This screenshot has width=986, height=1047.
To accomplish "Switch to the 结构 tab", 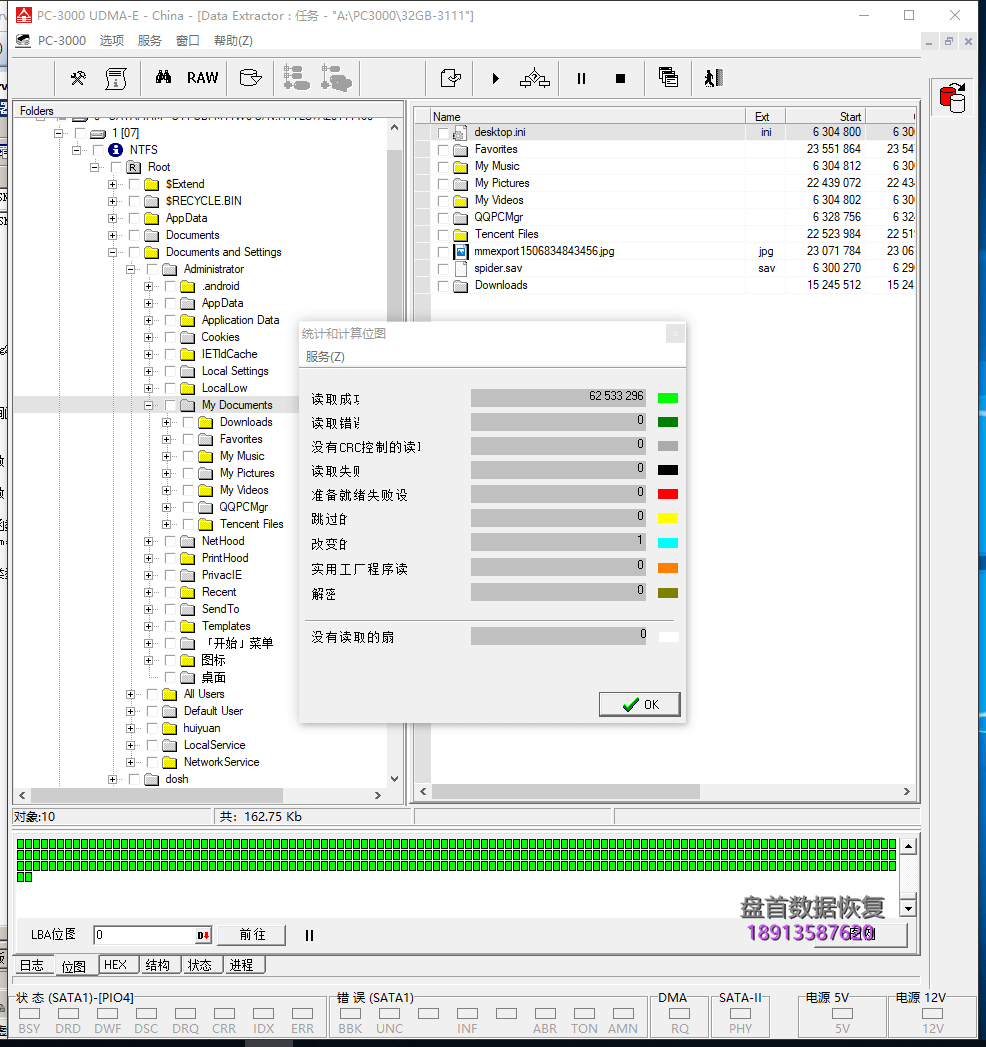I will (x=158, y=965).
